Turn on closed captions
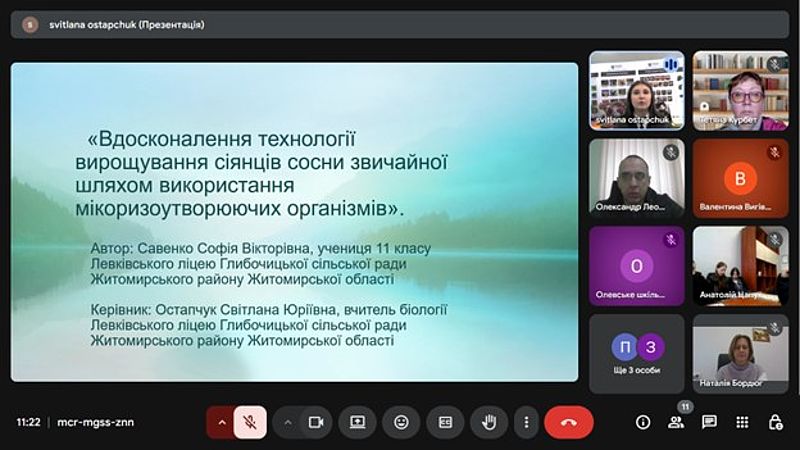The width and height of the screenshot is (800, 450). click(446, 422)
